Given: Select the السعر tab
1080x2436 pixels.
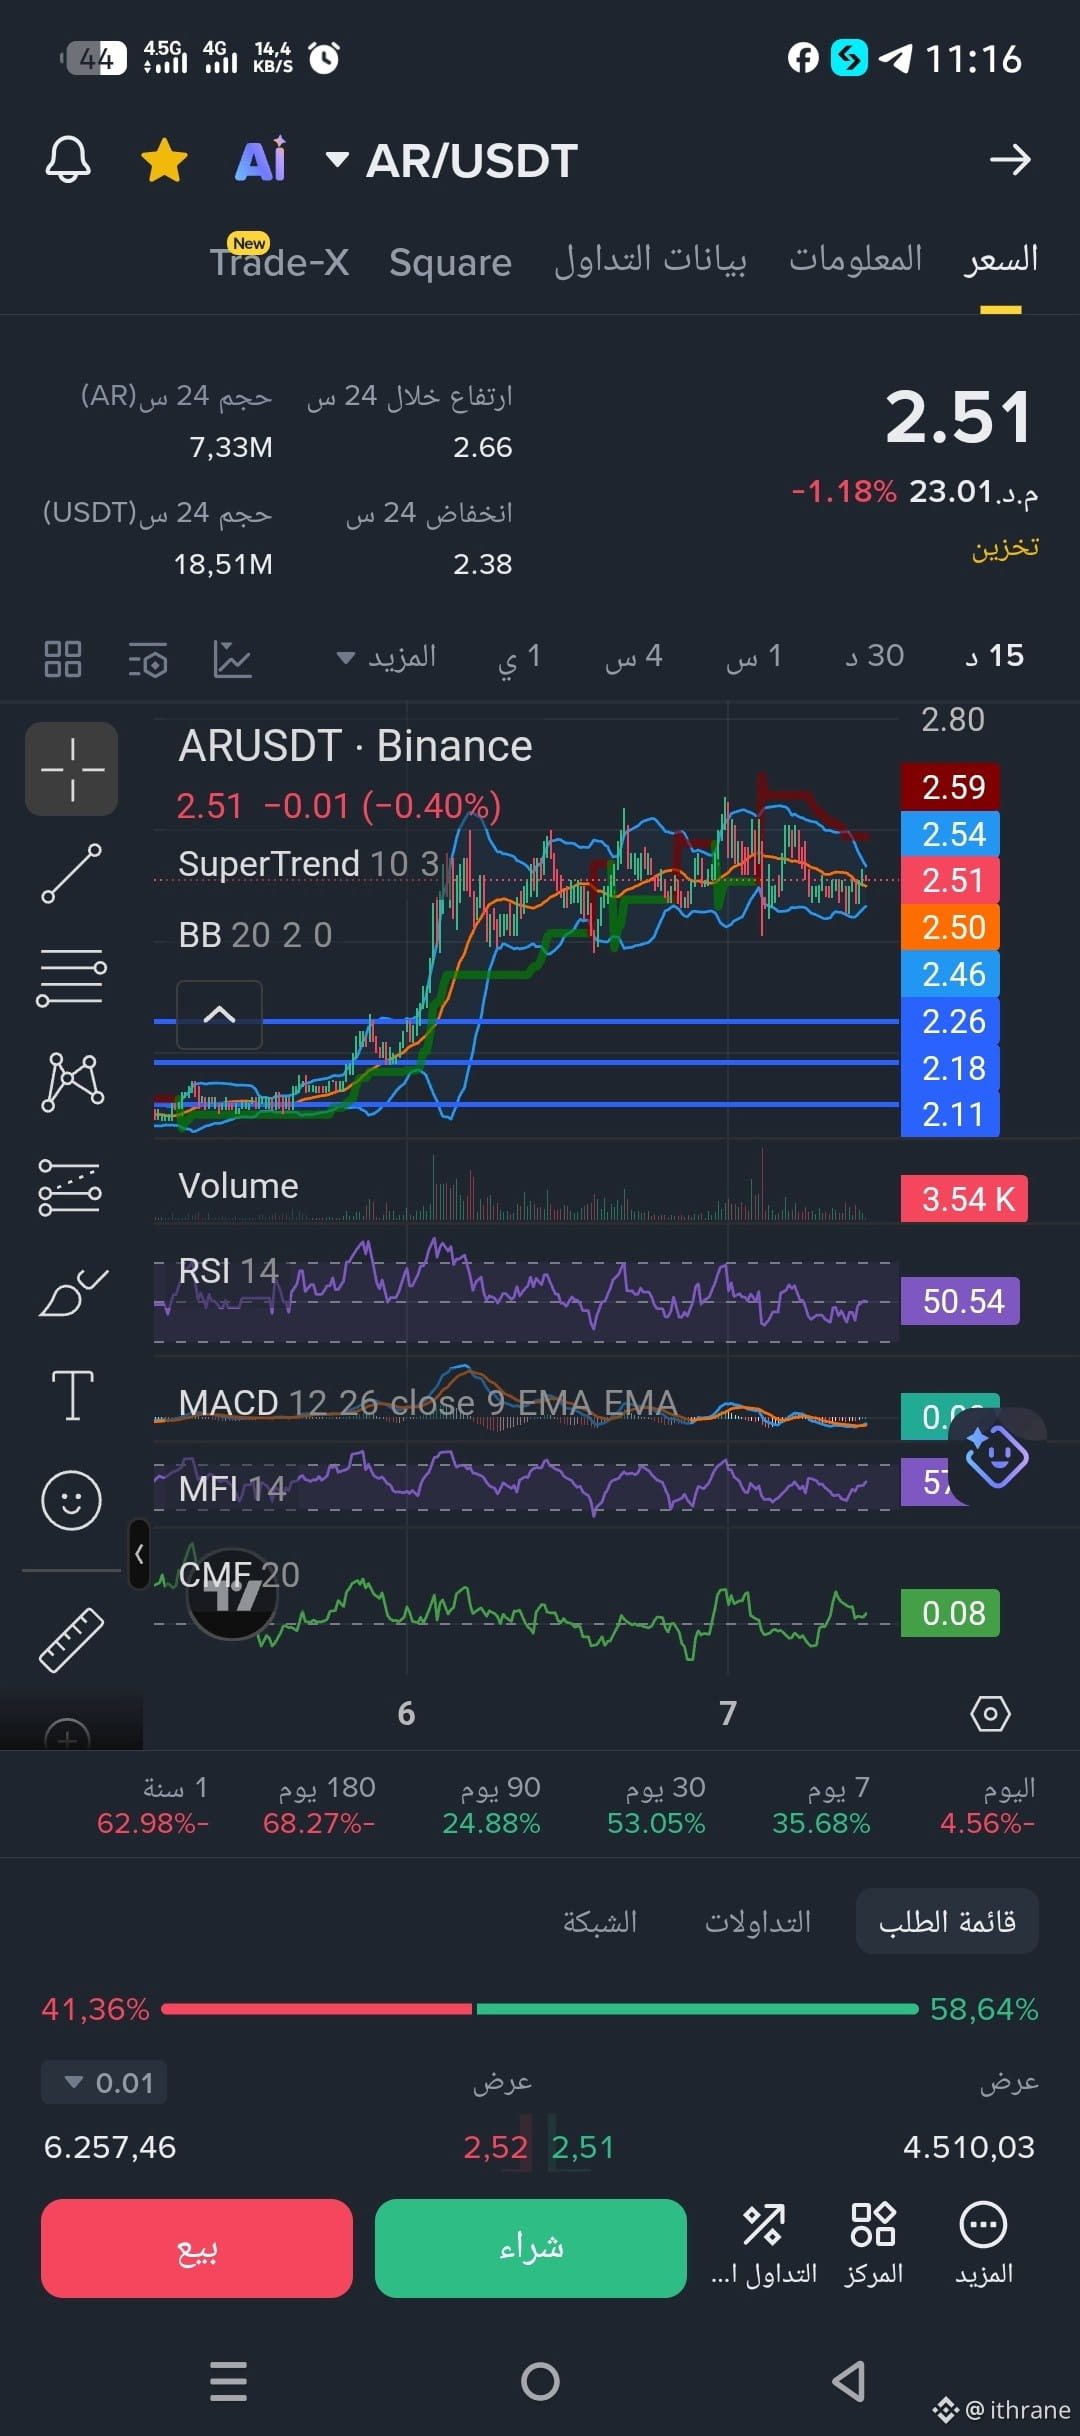Looking at the screenshot, I should pos(1001,260).
